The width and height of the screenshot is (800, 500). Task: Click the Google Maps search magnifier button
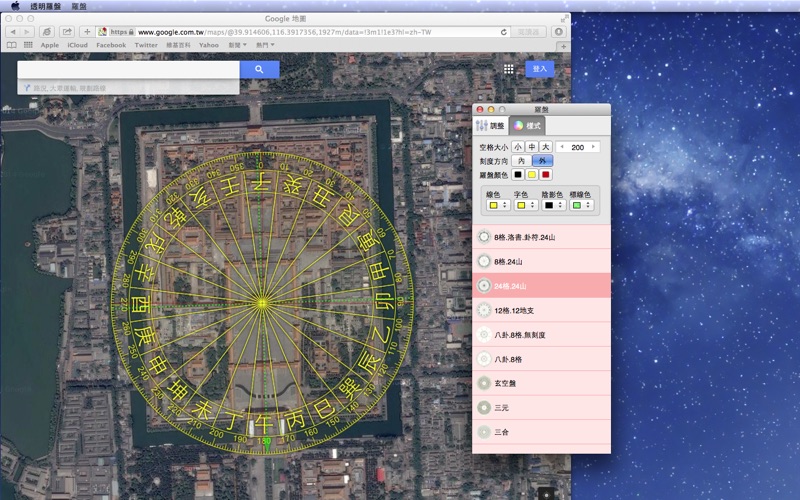pos(259,70)
